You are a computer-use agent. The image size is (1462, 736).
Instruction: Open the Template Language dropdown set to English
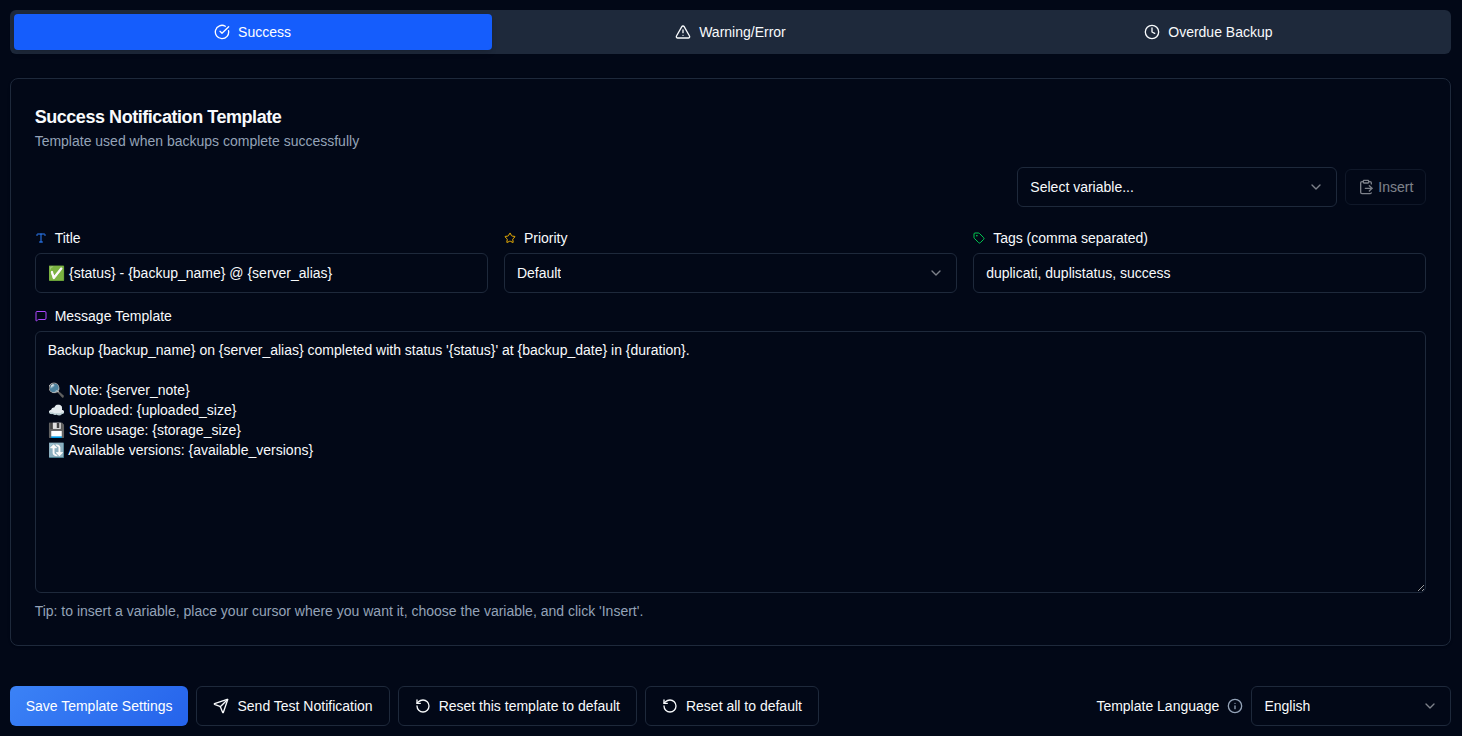(1350, 706)
